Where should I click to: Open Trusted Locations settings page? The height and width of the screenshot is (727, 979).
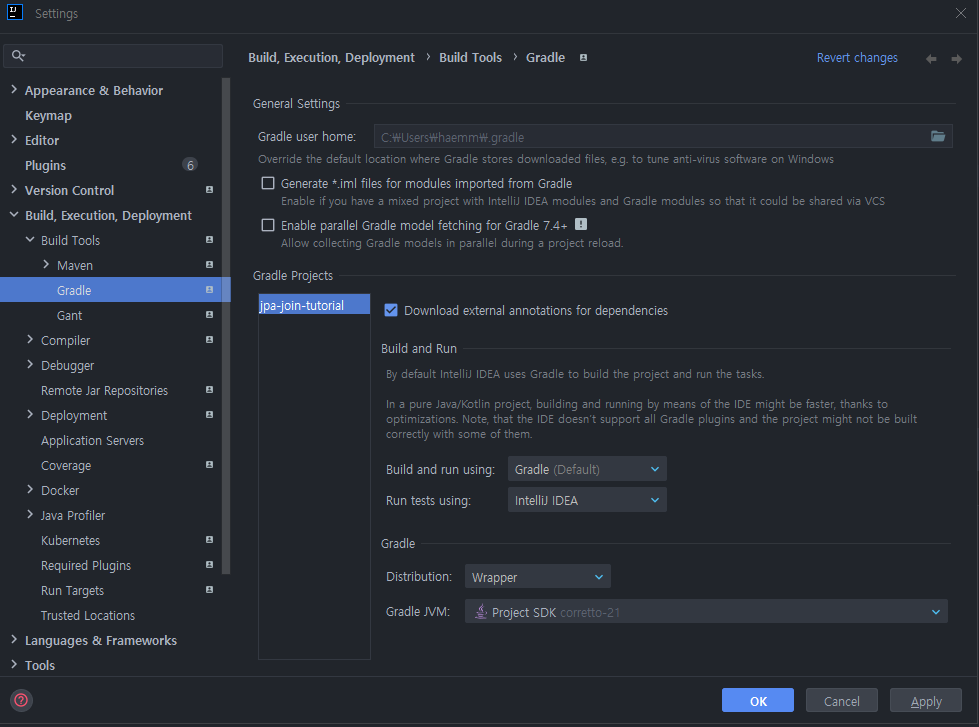[87, 615]
